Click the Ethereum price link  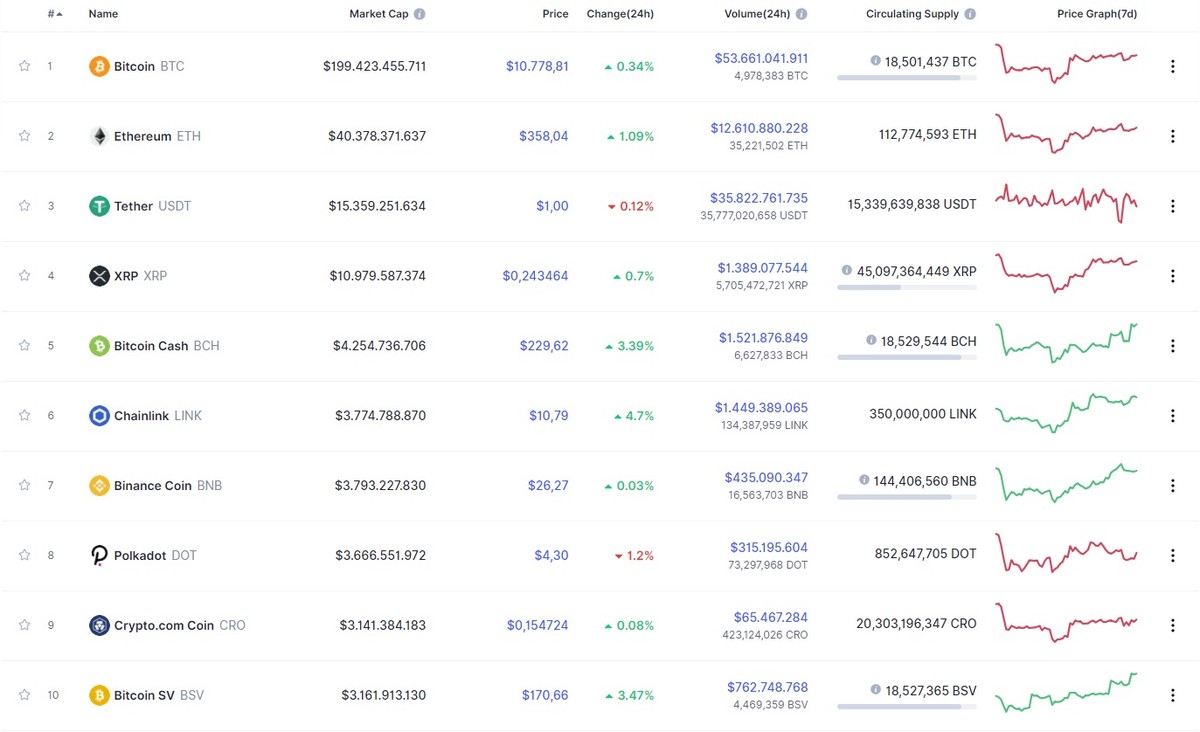pos(544,136)
